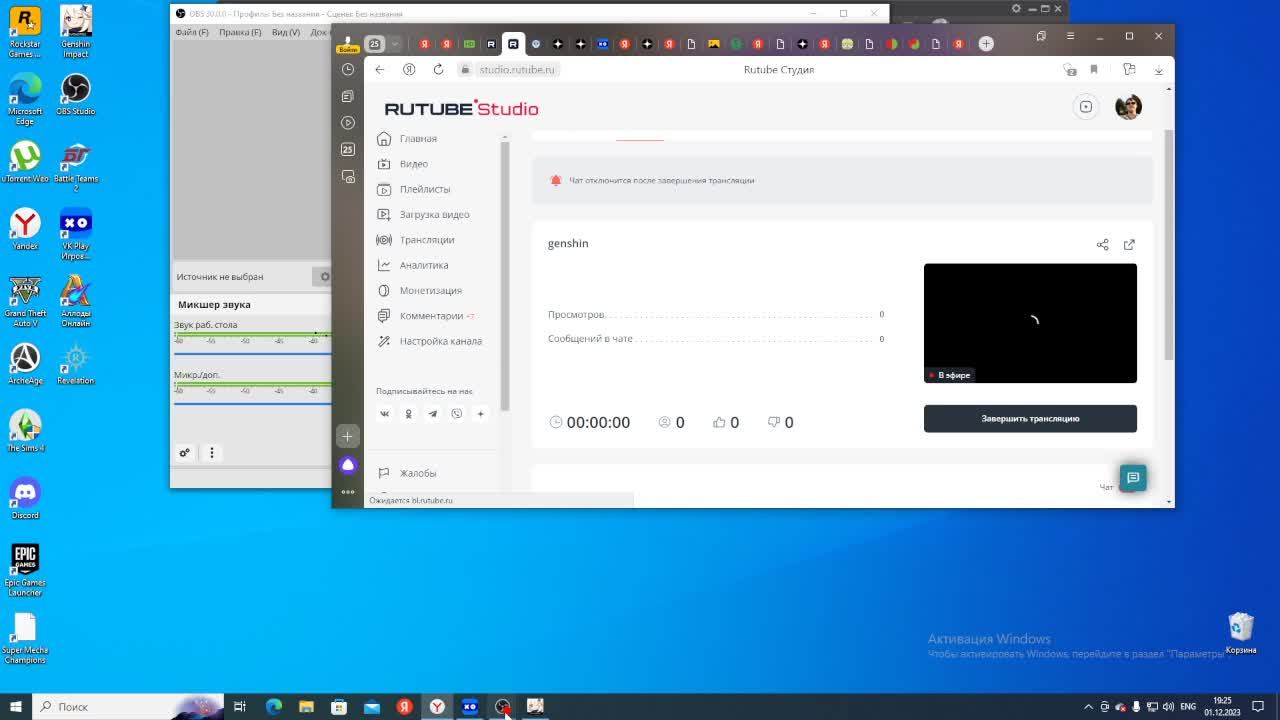Click the Комментарии speech-bubble icon
Image resolution: width=1280 pixels, height=720 pixels.
pyautogui.click(x=383, y=316)
